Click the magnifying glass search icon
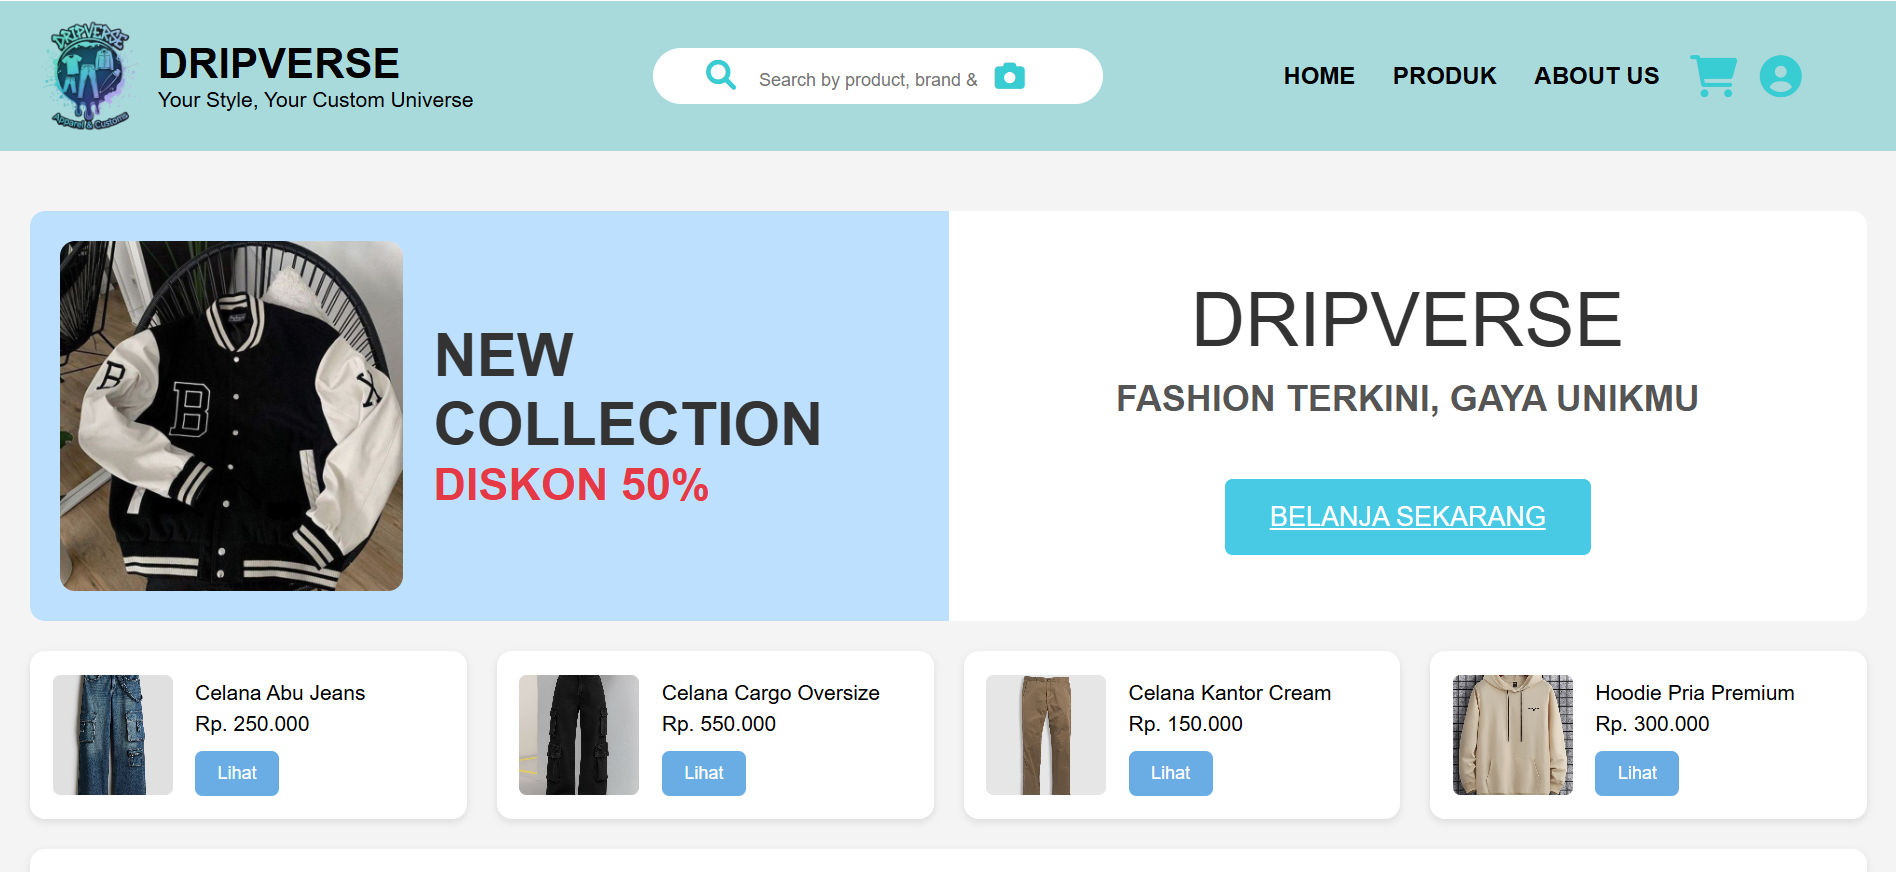1896x872 pixels. (x=720, y=75)
